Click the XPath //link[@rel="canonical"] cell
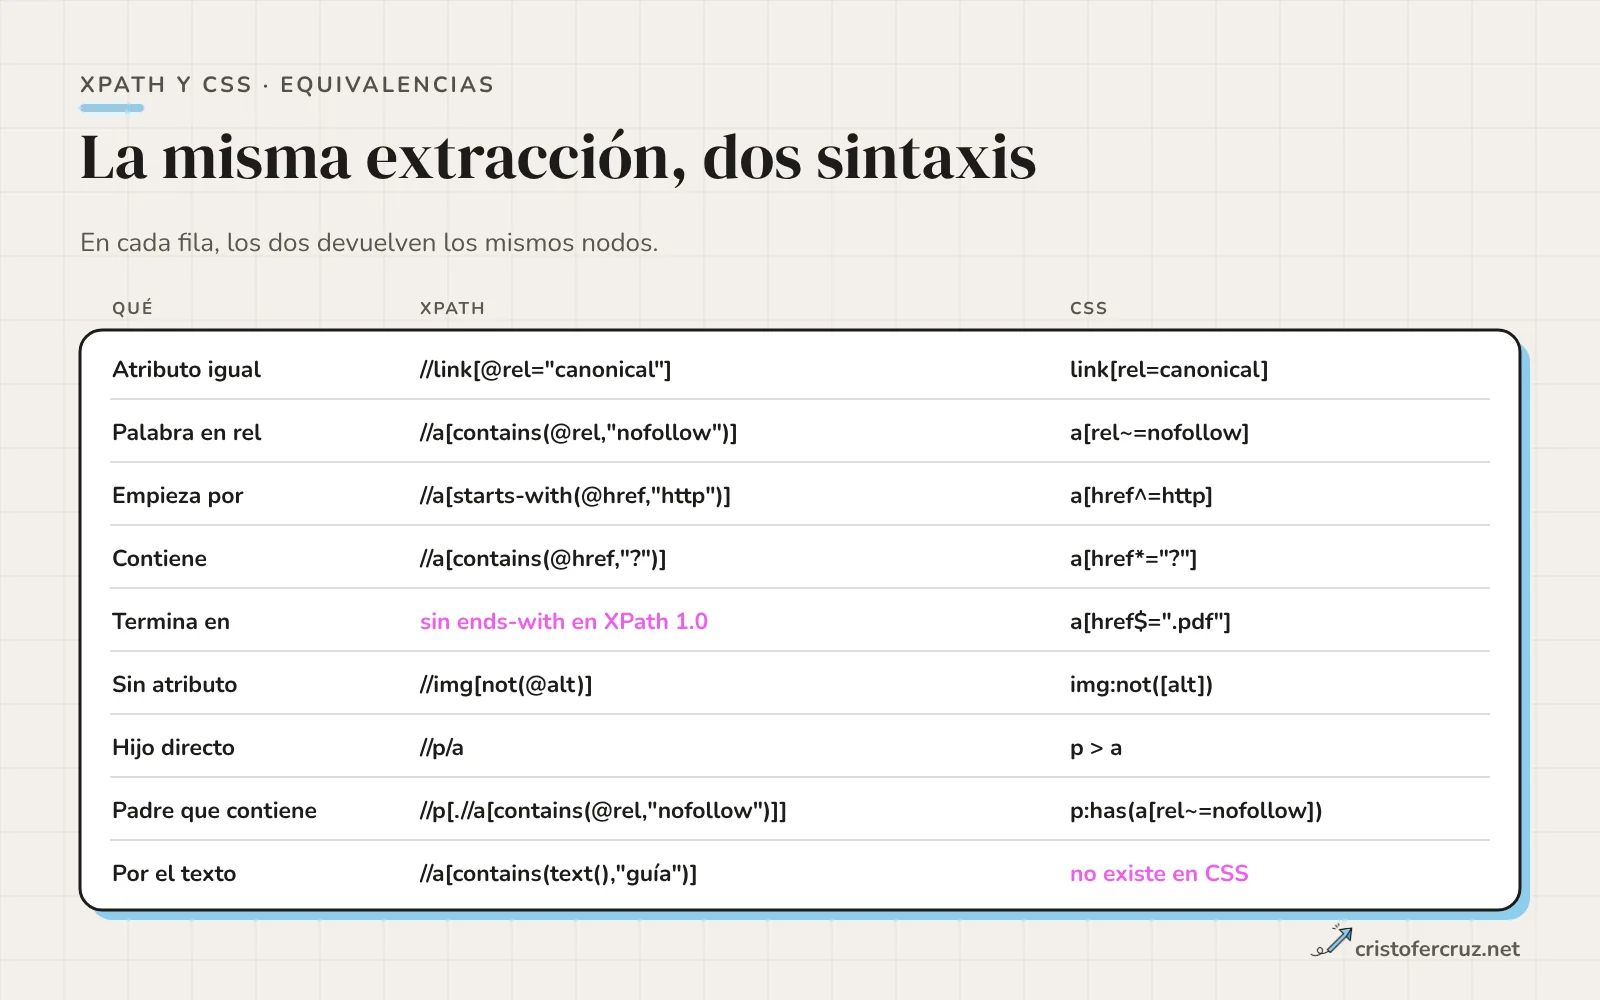 point(545,370)
